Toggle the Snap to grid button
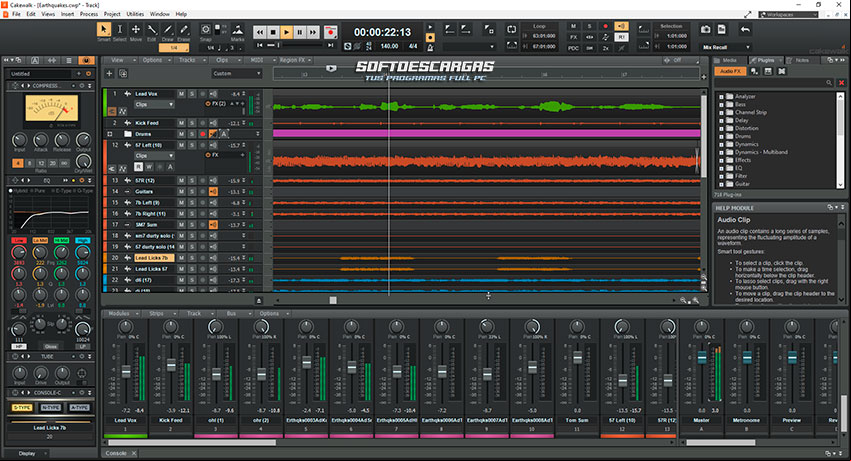Screen dimensions: 851x461 click(x=206, y=29)
